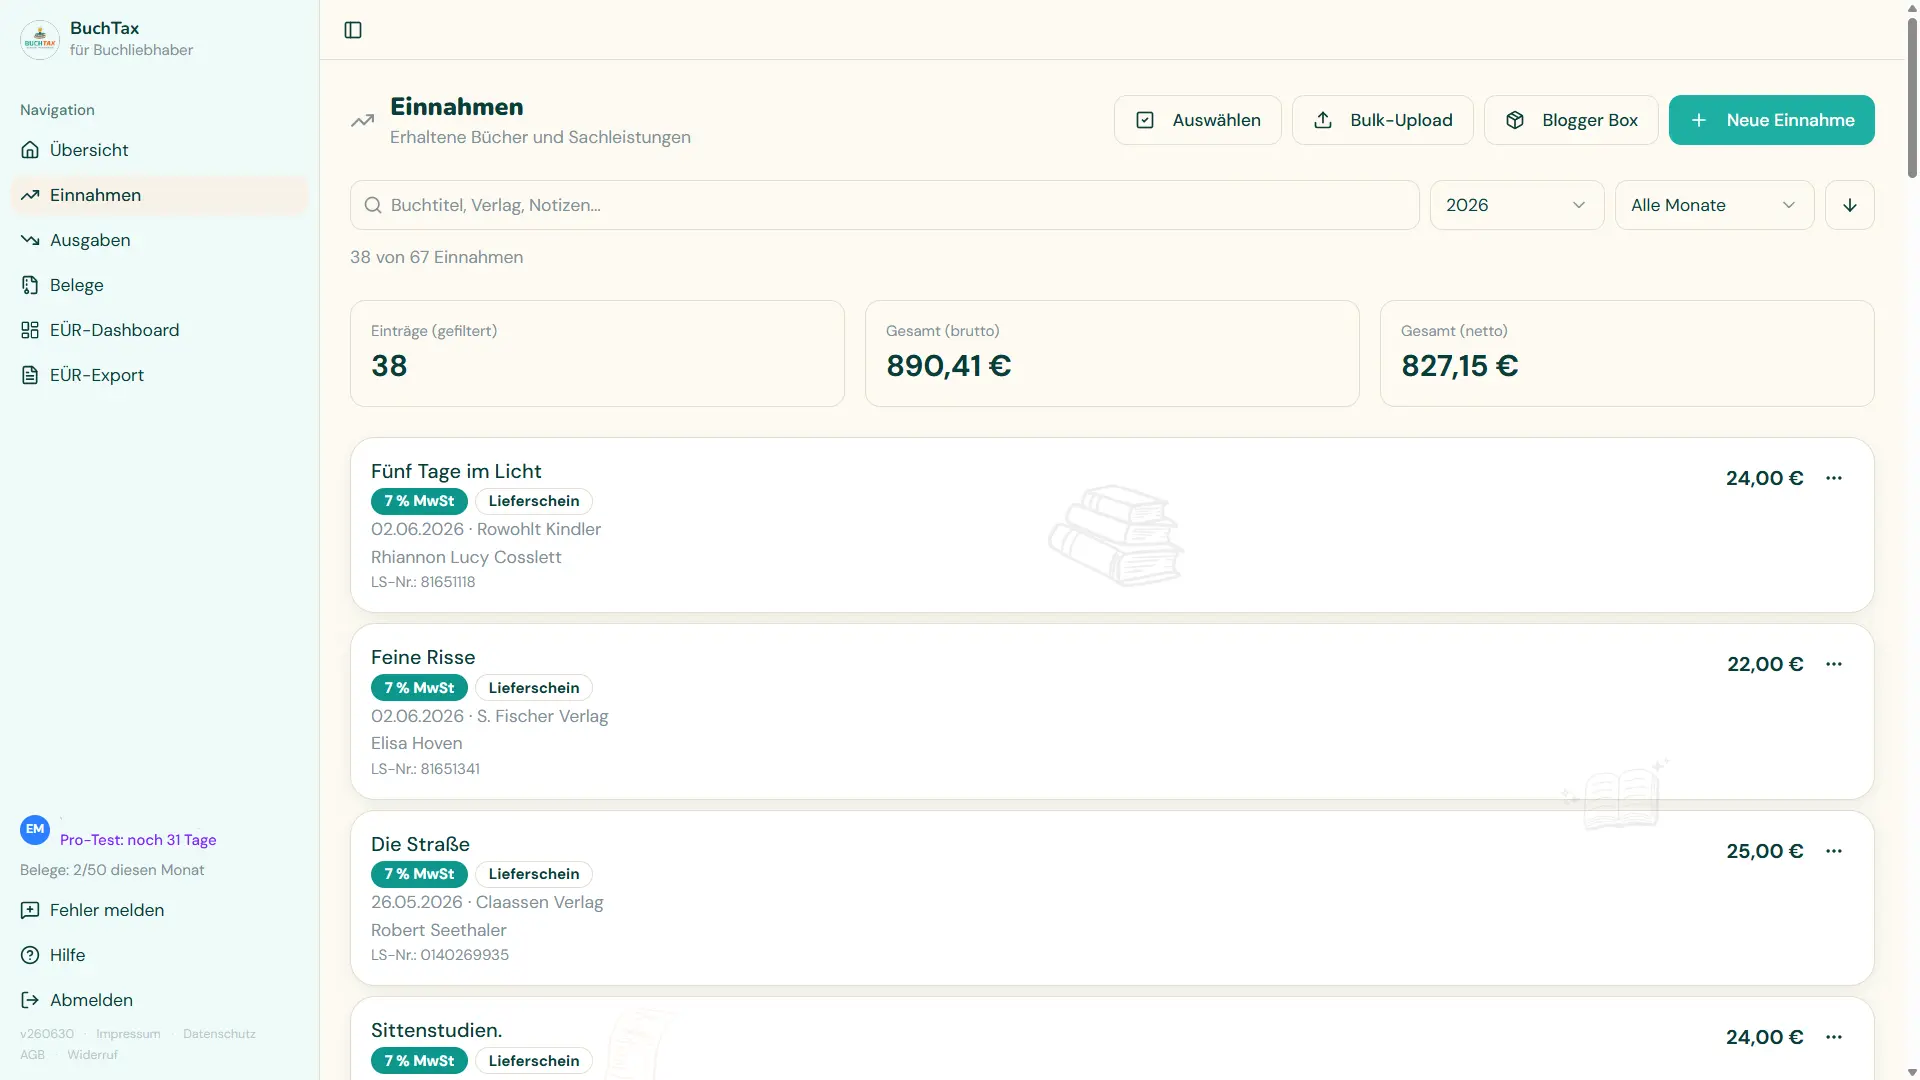The height and width of the screenshot is (1080, 1920).
Task: Click Rhiannon Lucy Cosslett
Action: coord(466,557)
